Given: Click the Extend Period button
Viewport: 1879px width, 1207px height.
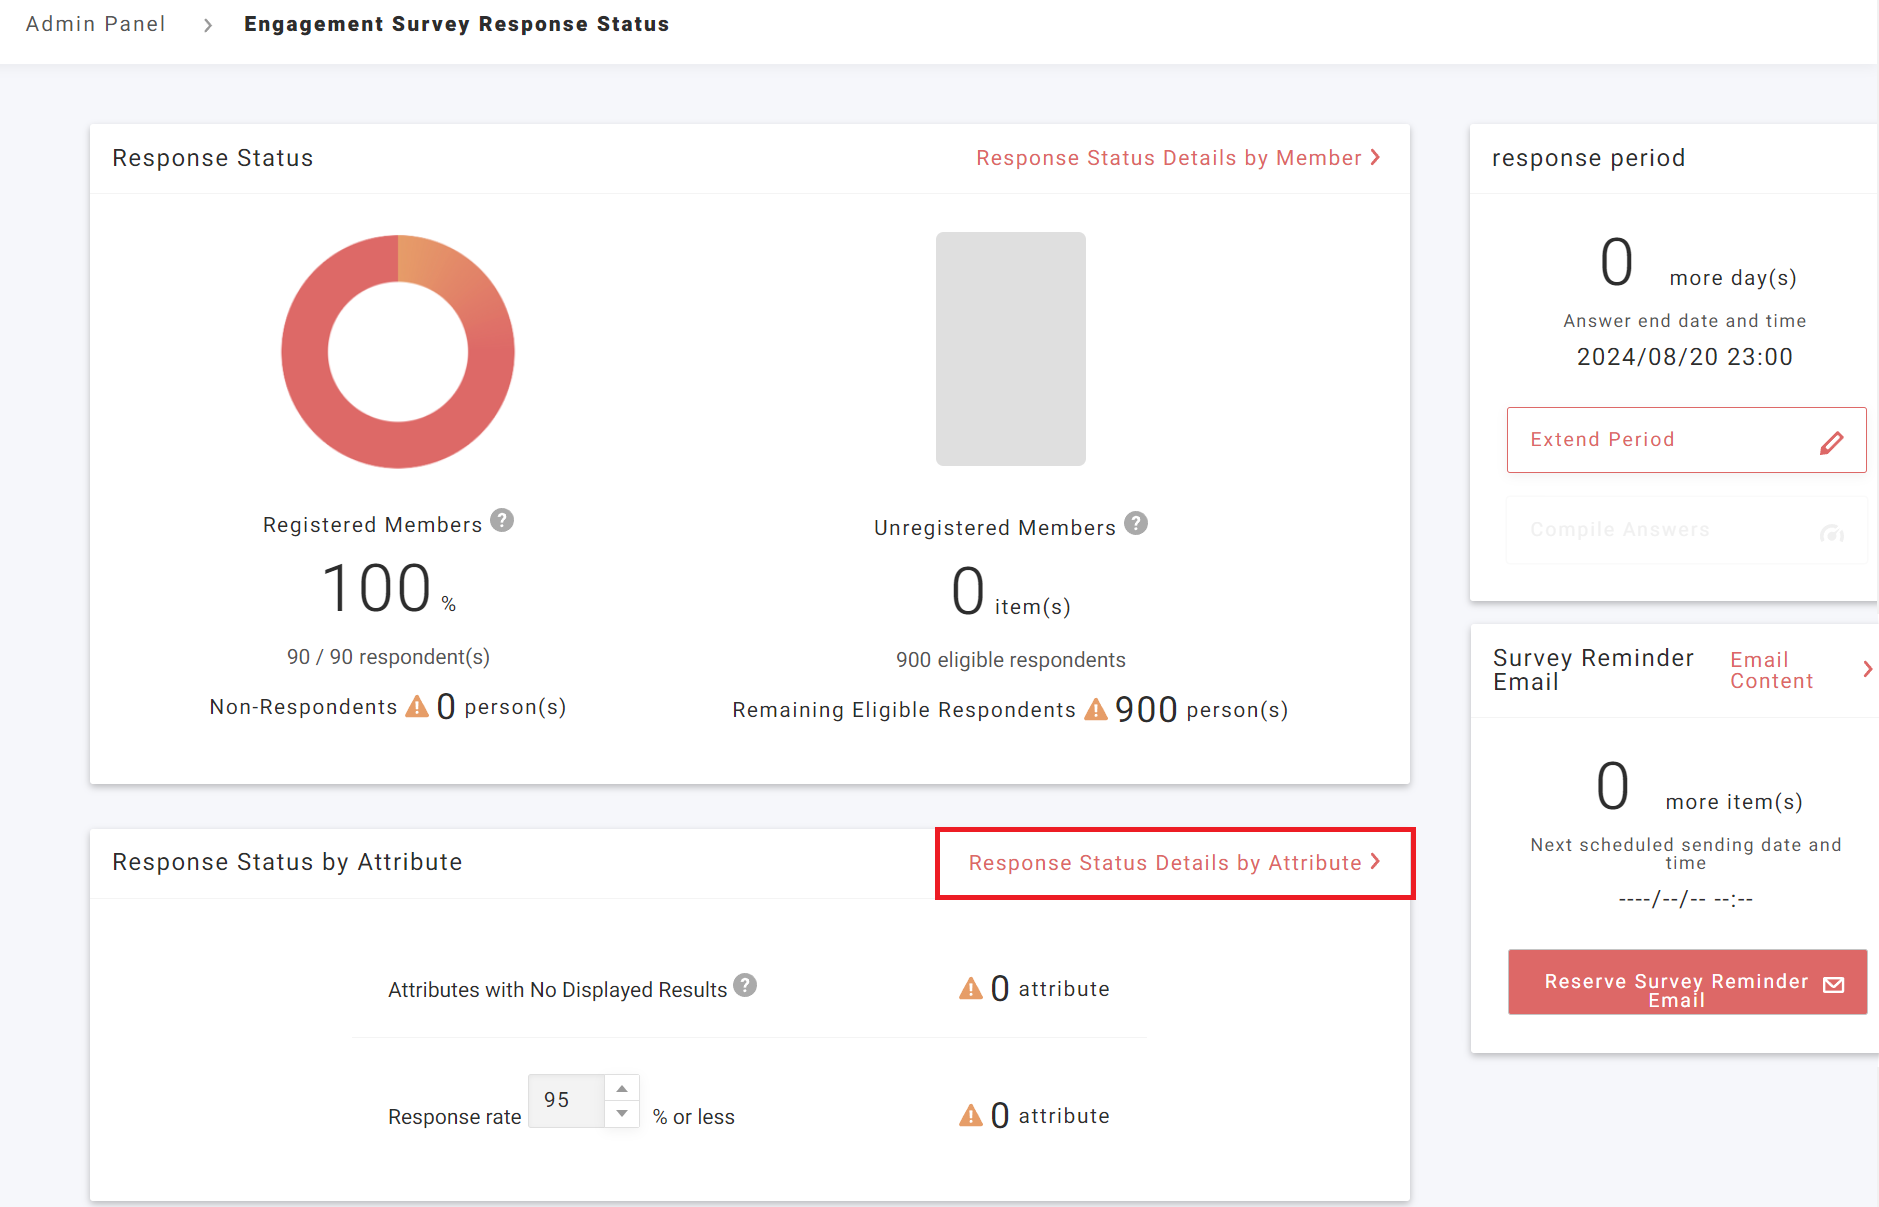Looking at the screenshot, I should coord(1686,440).
